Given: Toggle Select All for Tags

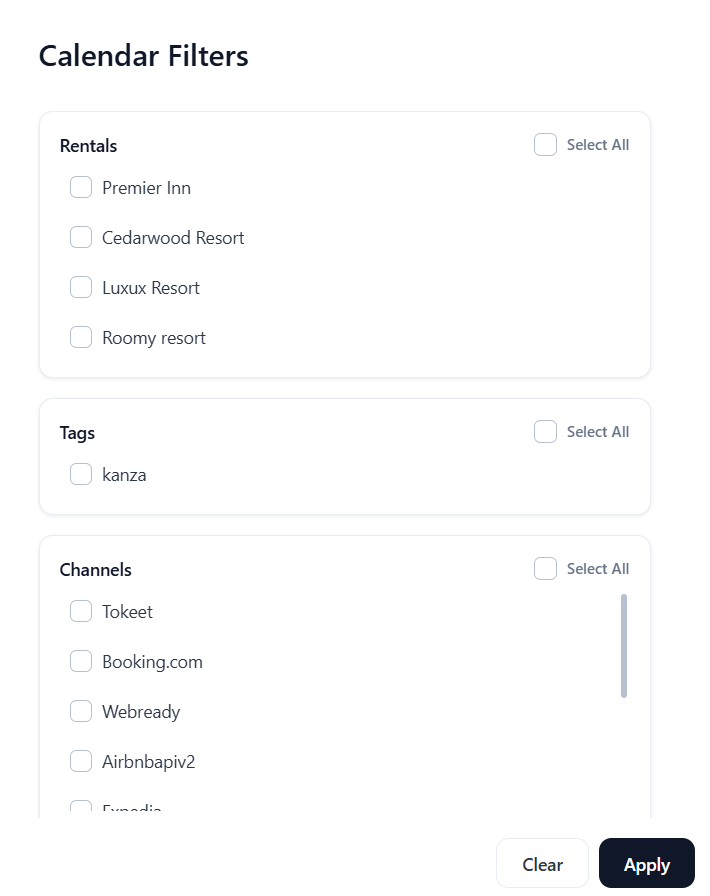Looking at the screenshot, I should (545, 431).
